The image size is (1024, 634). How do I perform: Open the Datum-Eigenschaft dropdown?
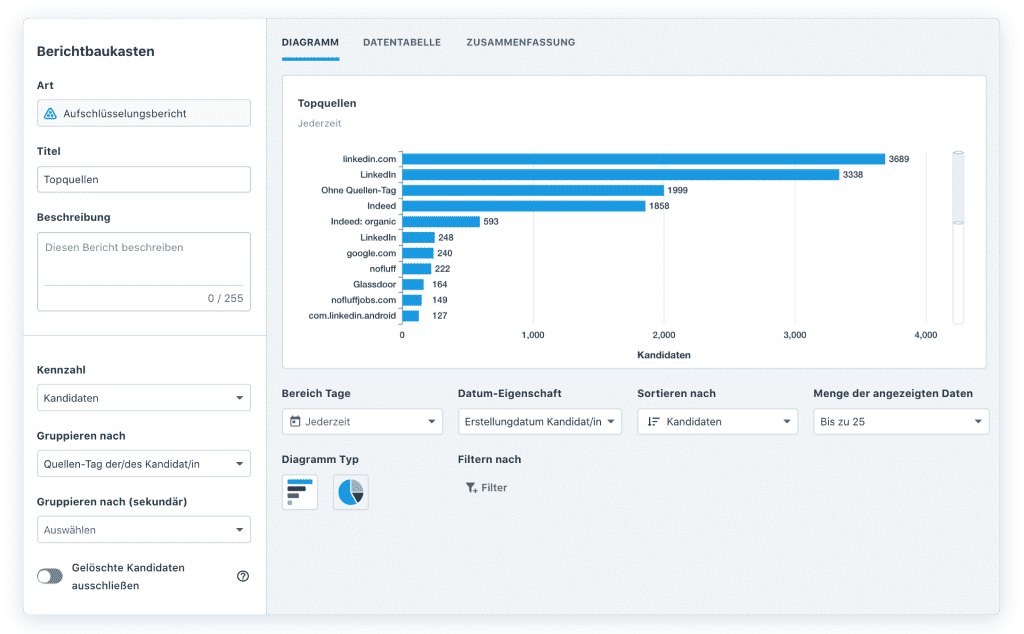click(x=539, y=422)
